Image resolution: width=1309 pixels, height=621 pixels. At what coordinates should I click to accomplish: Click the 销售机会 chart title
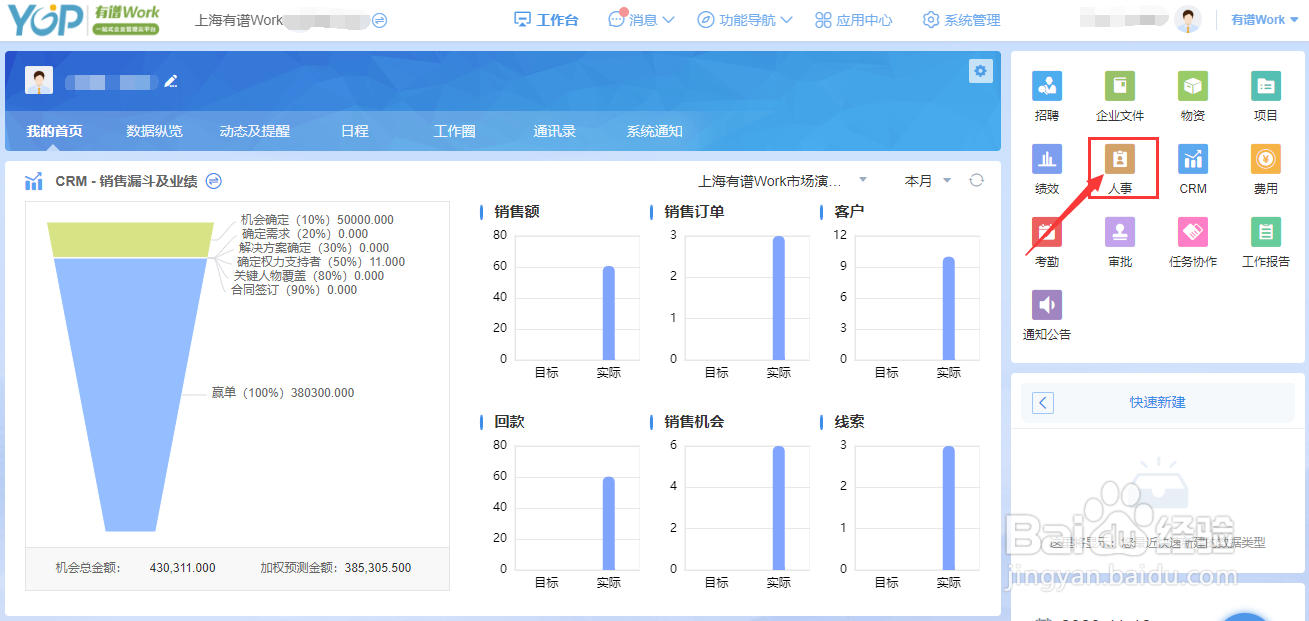point(694,422)
